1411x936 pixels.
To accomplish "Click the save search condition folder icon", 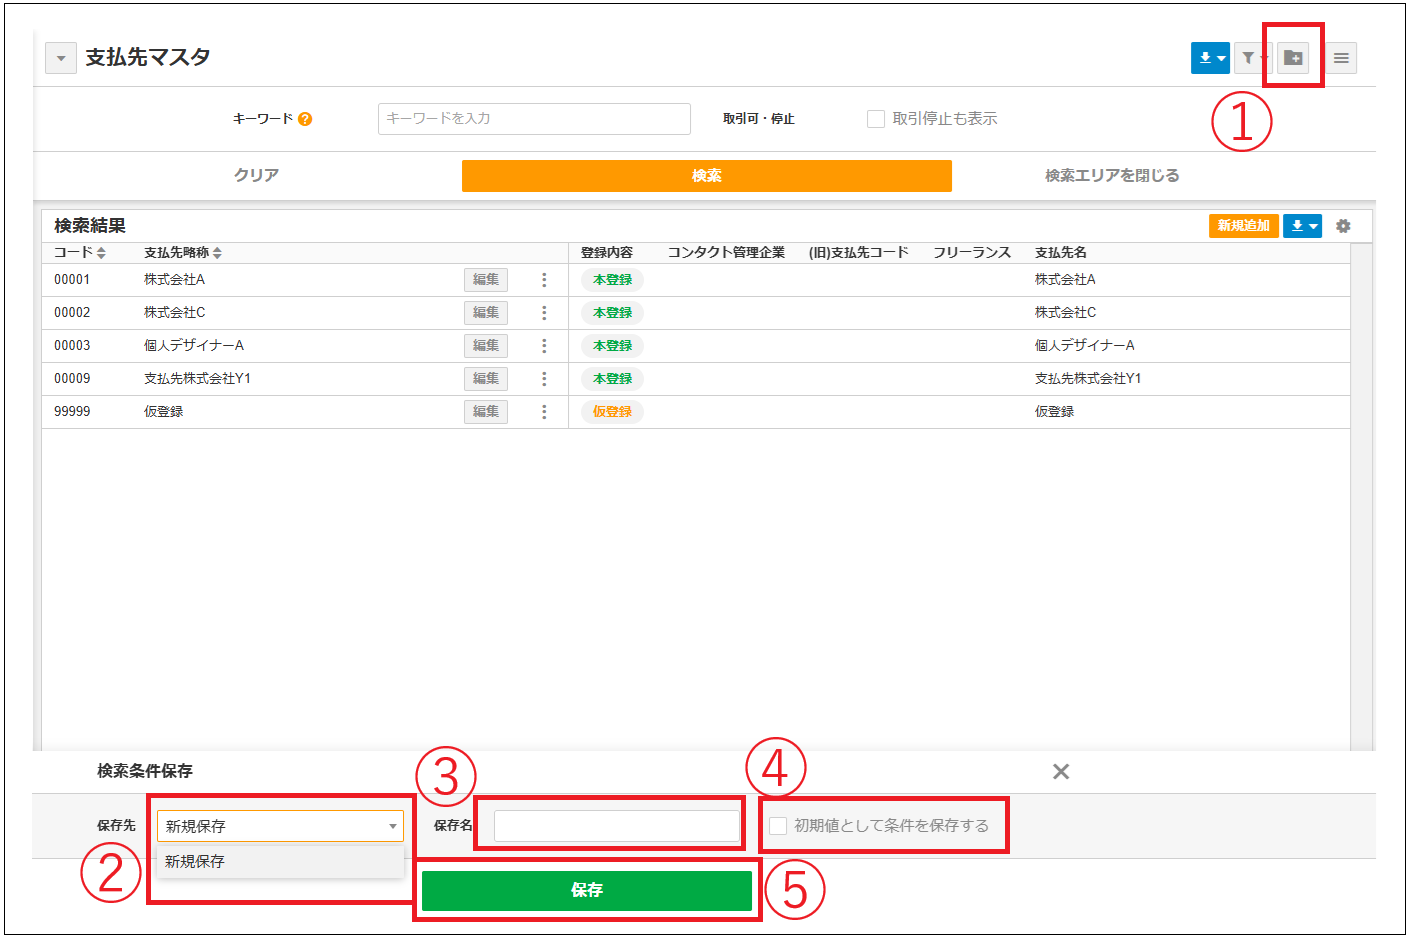I will pos(1293,58).
